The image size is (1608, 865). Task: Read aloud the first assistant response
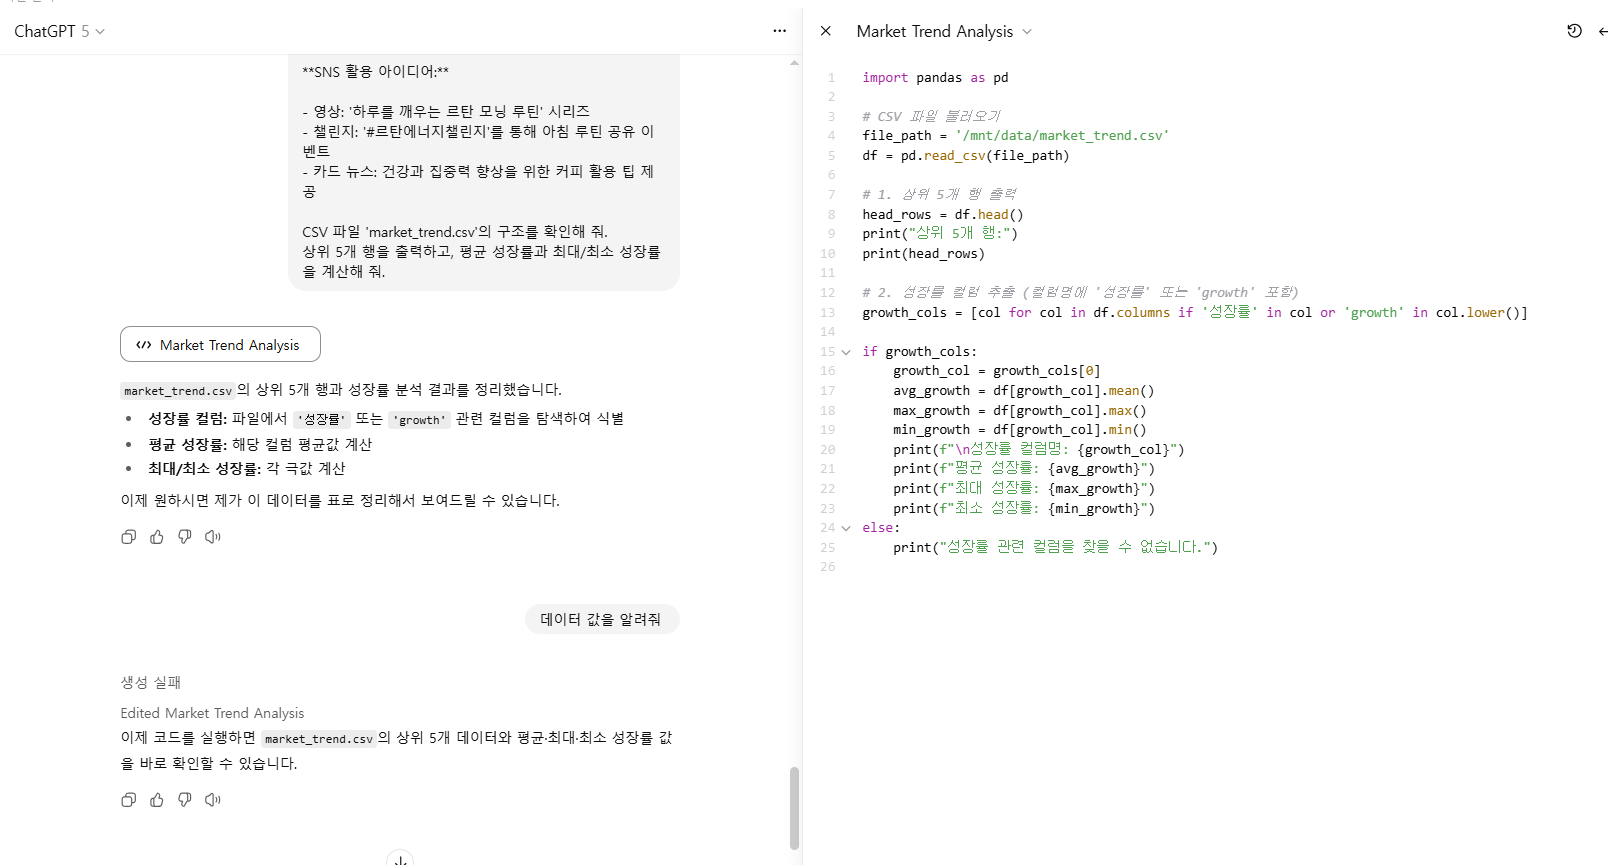pyautogui.click(x=213, y=537)
